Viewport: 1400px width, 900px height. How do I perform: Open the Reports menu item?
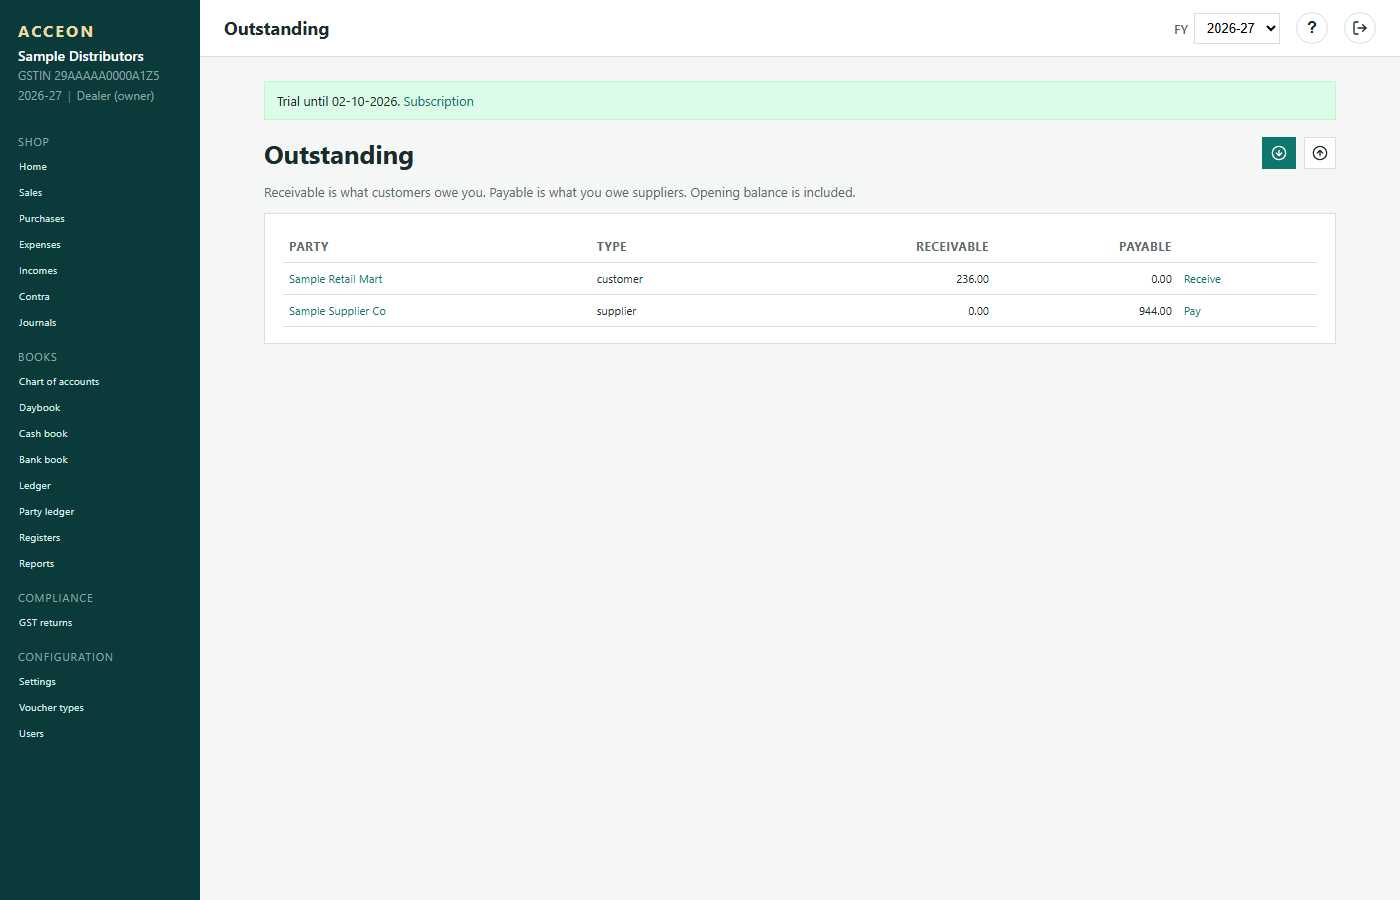pyautogui.click(x=37, y=564)
